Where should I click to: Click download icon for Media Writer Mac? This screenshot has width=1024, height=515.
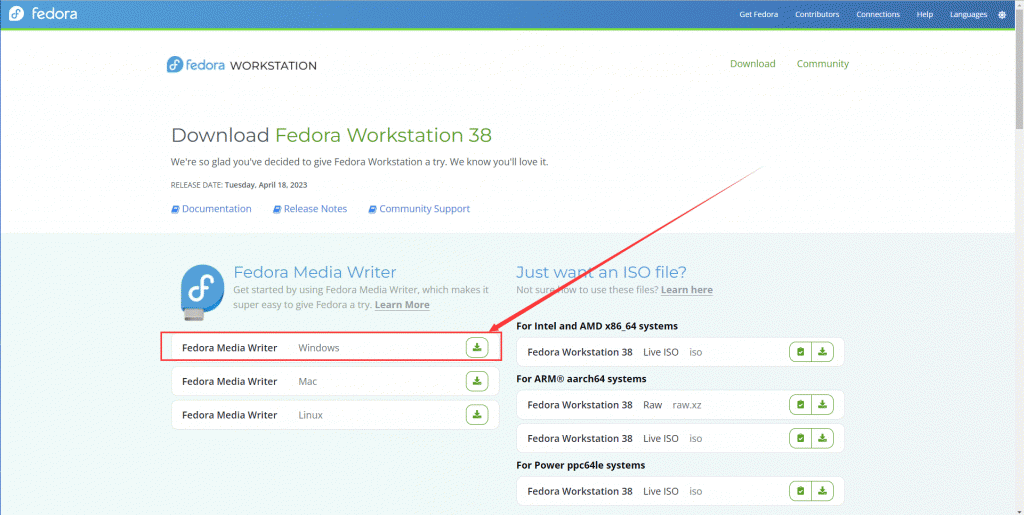click(477, 381)
